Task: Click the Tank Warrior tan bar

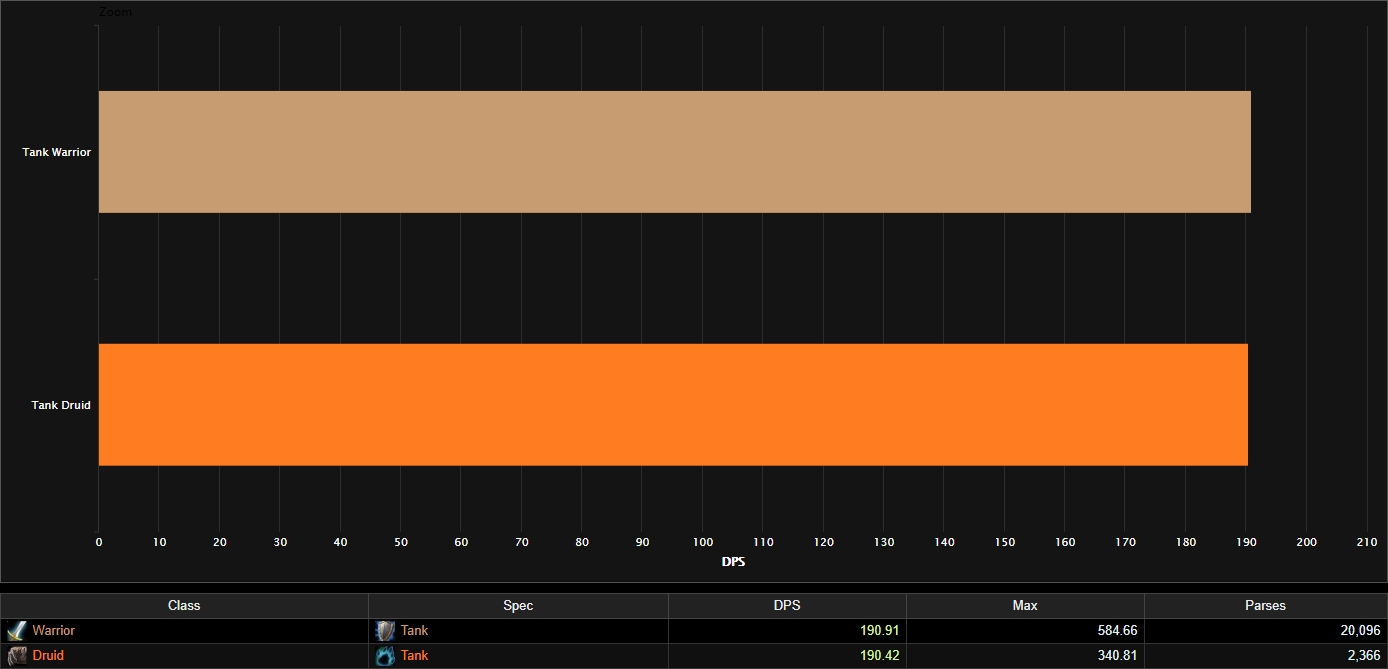Action: (x=674, y=152)
